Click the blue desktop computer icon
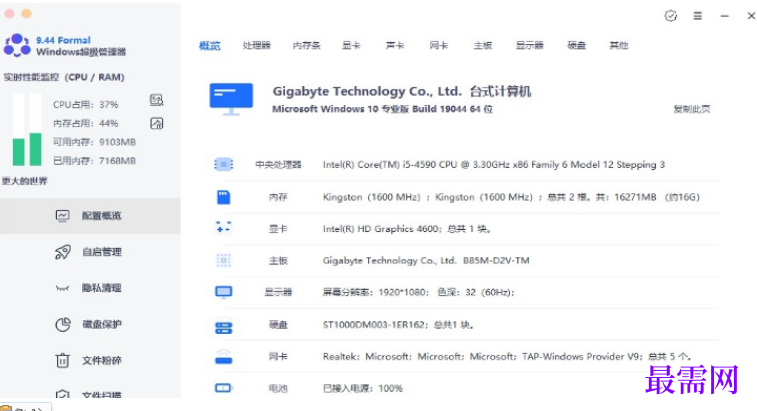 pos(231,99)
